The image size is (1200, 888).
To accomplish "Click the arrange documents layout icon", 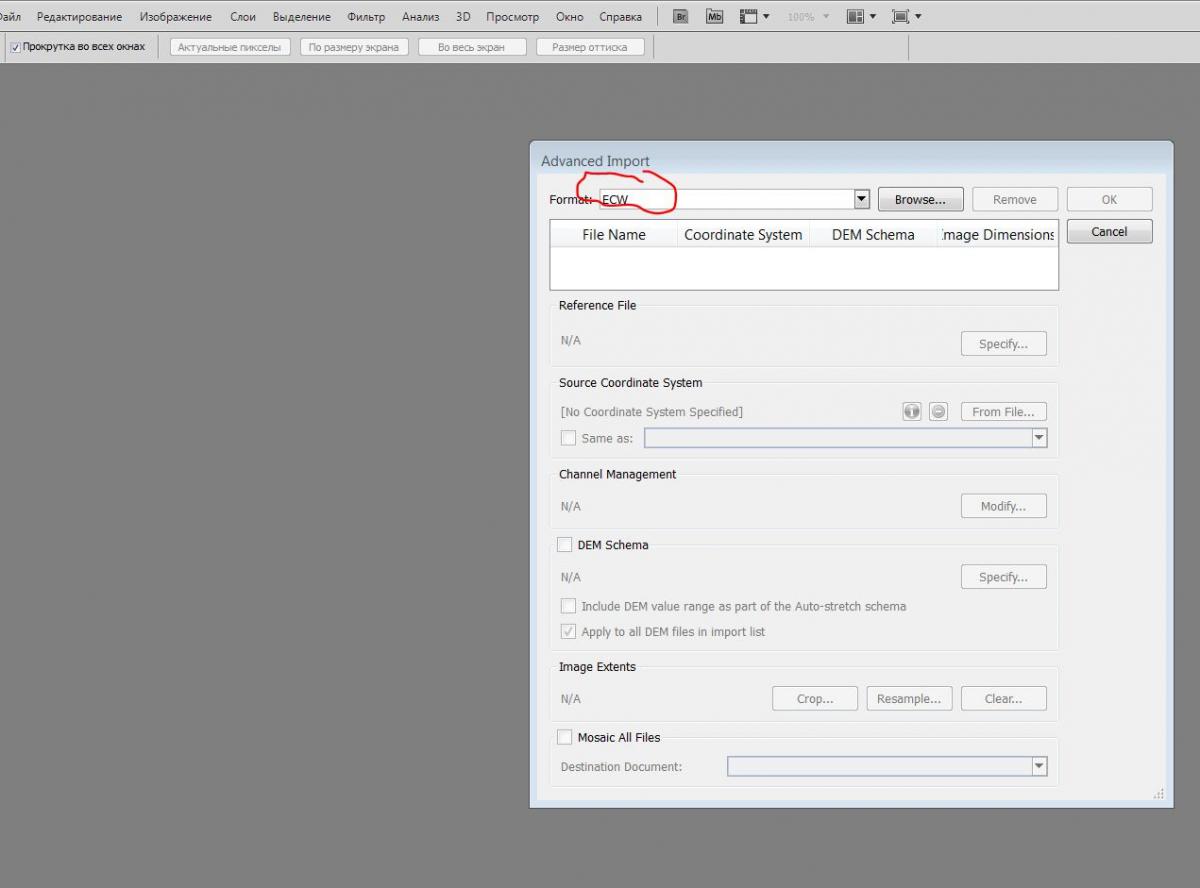I will 855,17.
